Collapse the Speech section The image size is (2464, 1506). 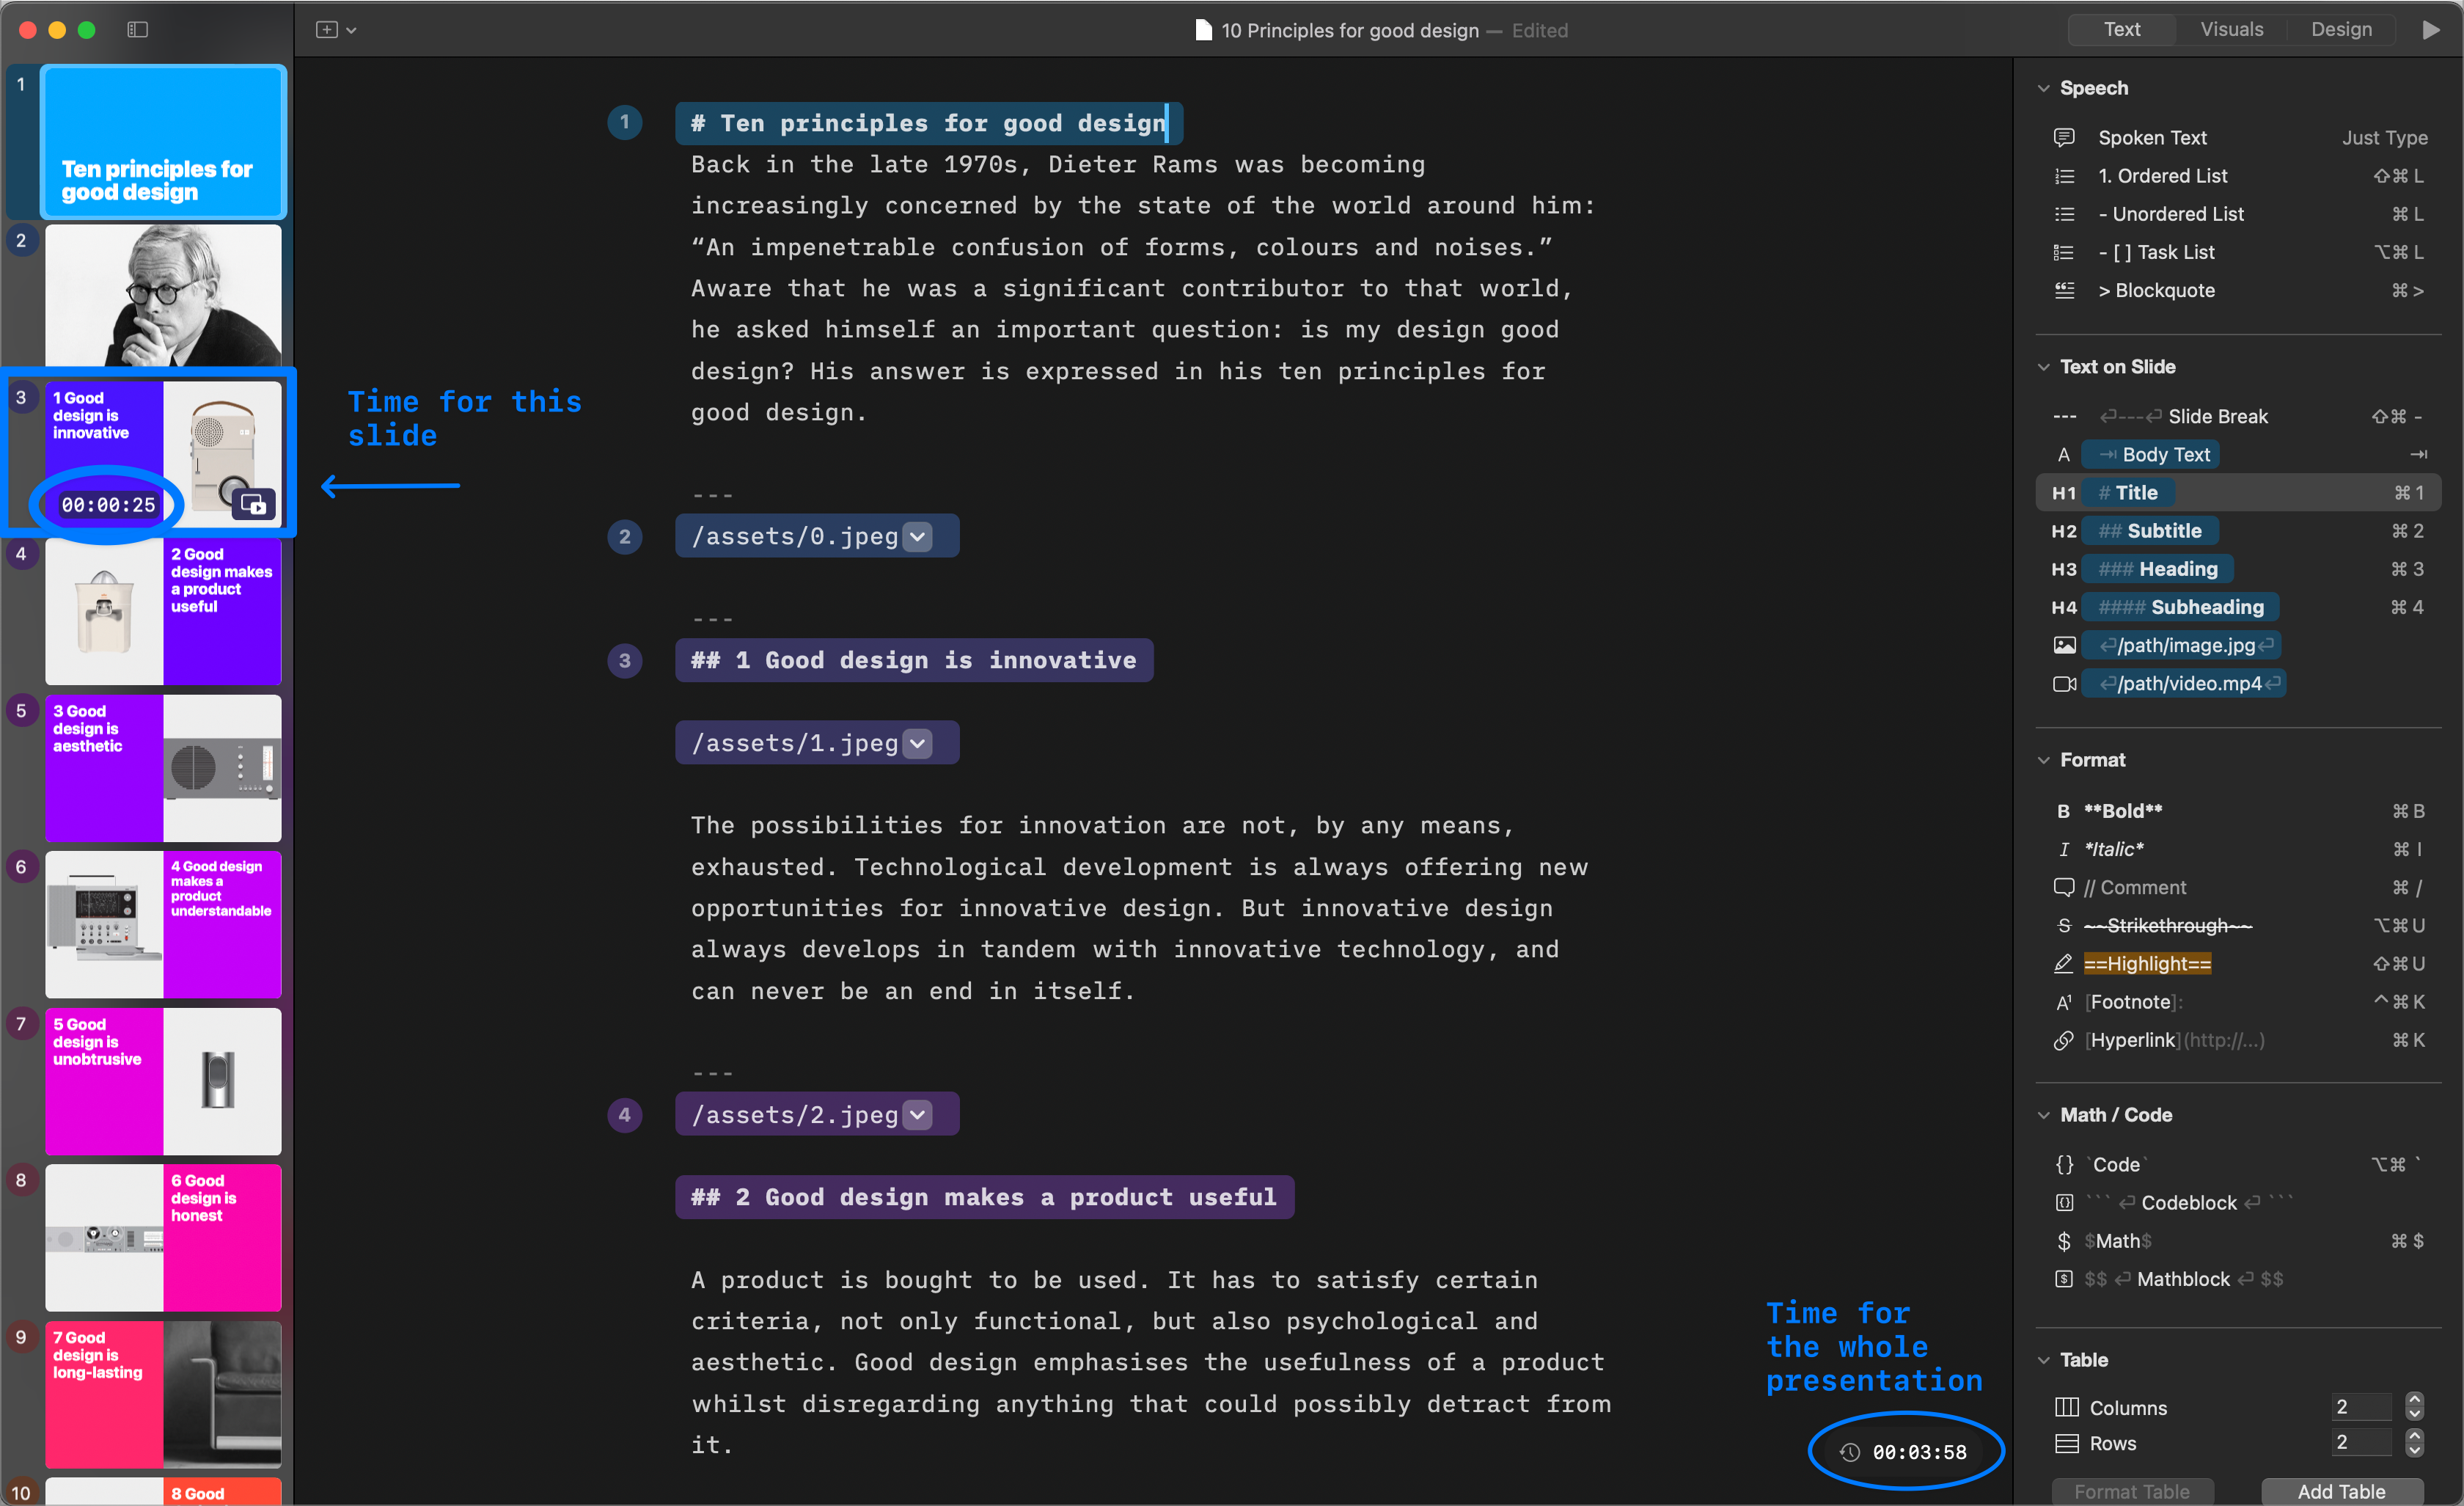pos(2043,88)
